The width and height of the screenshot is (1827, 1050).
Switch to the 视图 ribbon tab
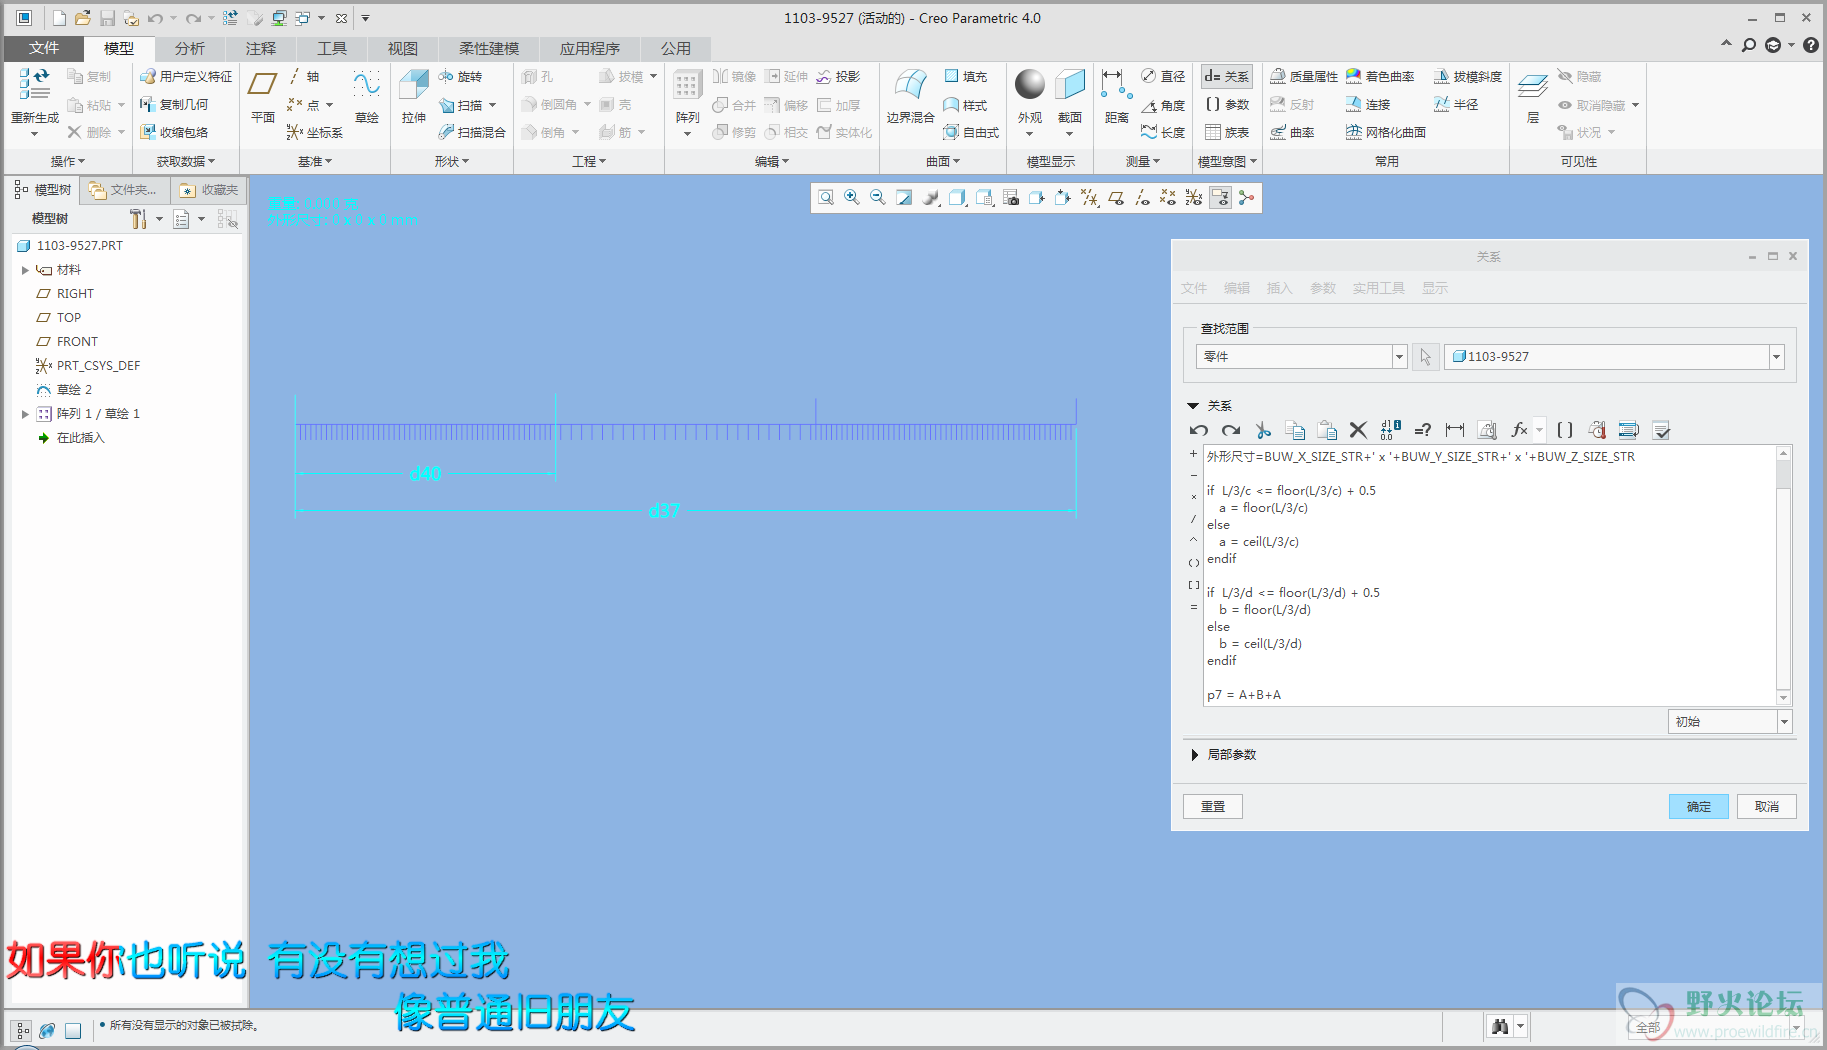point(402,48)
